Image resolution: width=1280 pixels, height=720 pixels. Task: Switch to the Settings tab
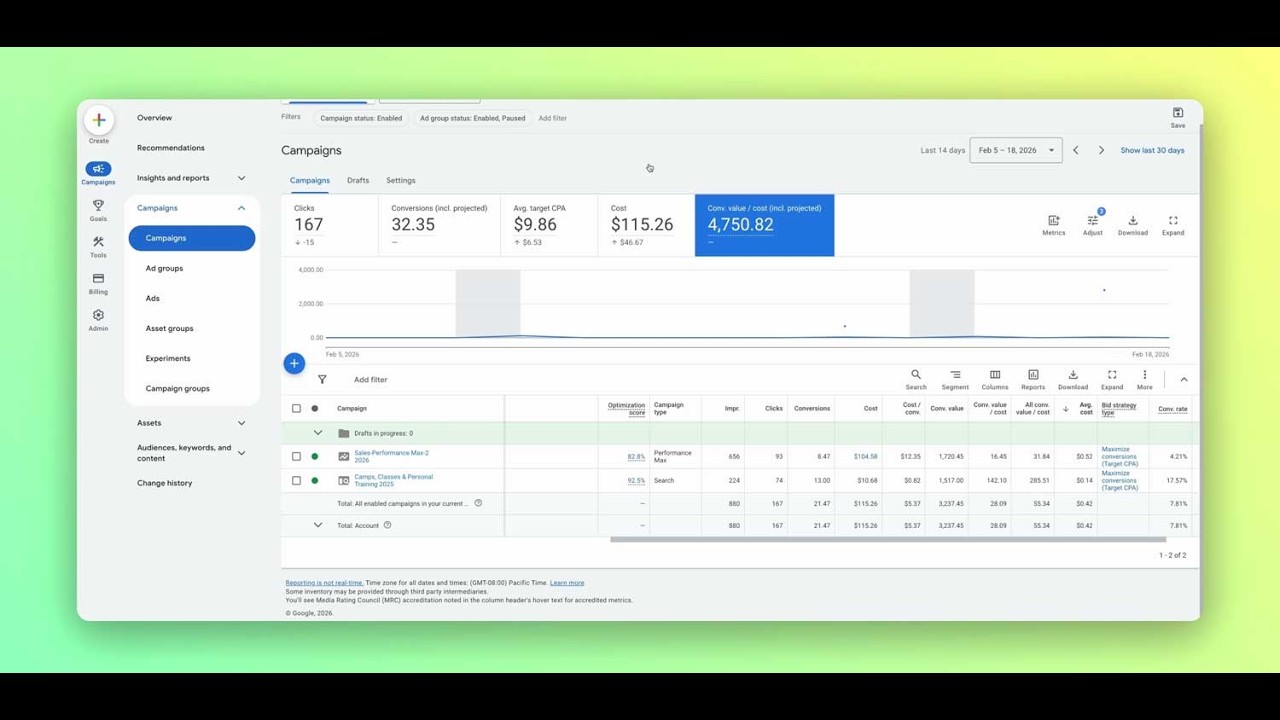[x=401, y=181]
